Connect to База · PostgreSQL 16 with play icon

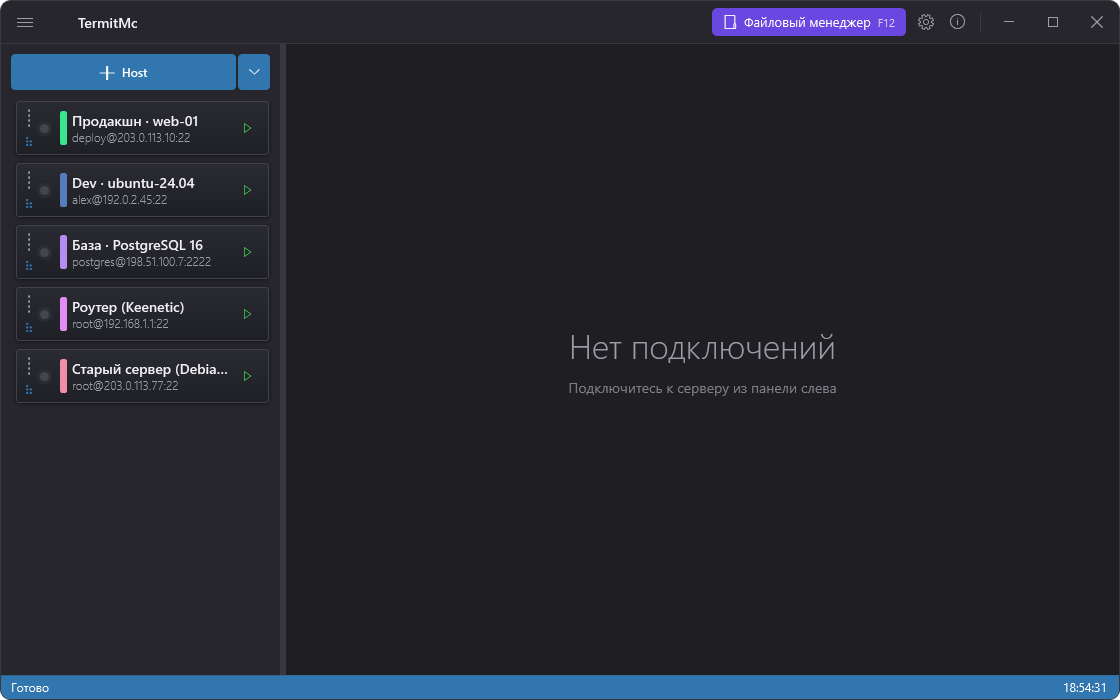tap(247, 252)
